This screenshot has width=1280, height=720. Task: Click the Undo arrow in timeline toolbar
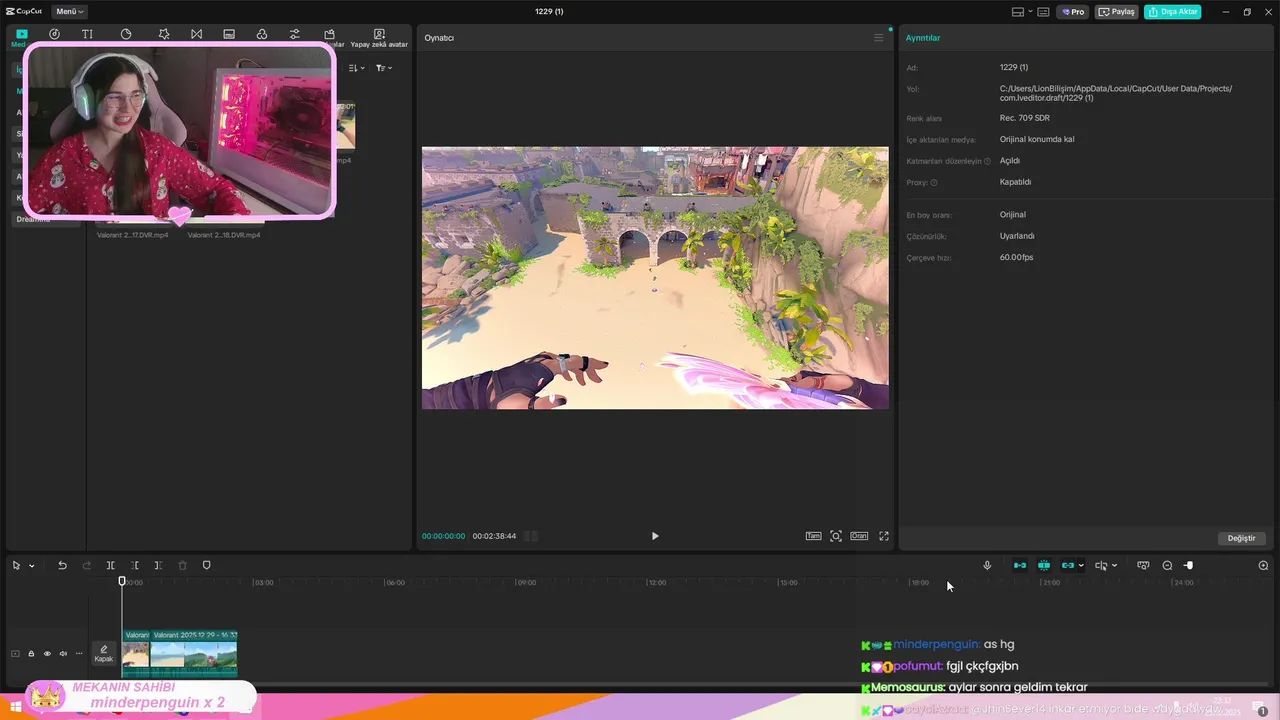62,565
